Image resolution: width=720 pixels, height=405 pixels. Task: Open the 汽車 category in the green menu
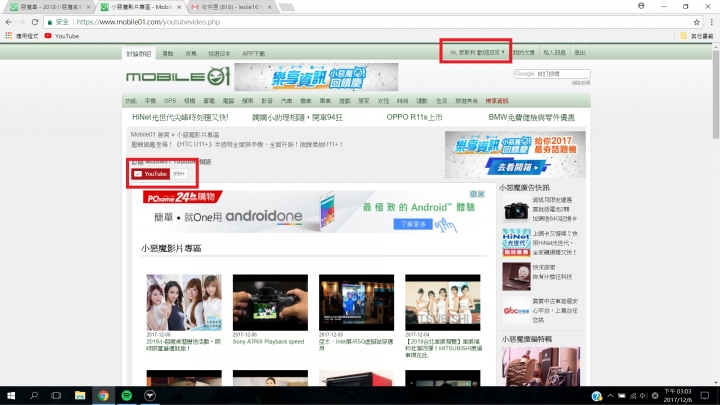click(286, 101)
